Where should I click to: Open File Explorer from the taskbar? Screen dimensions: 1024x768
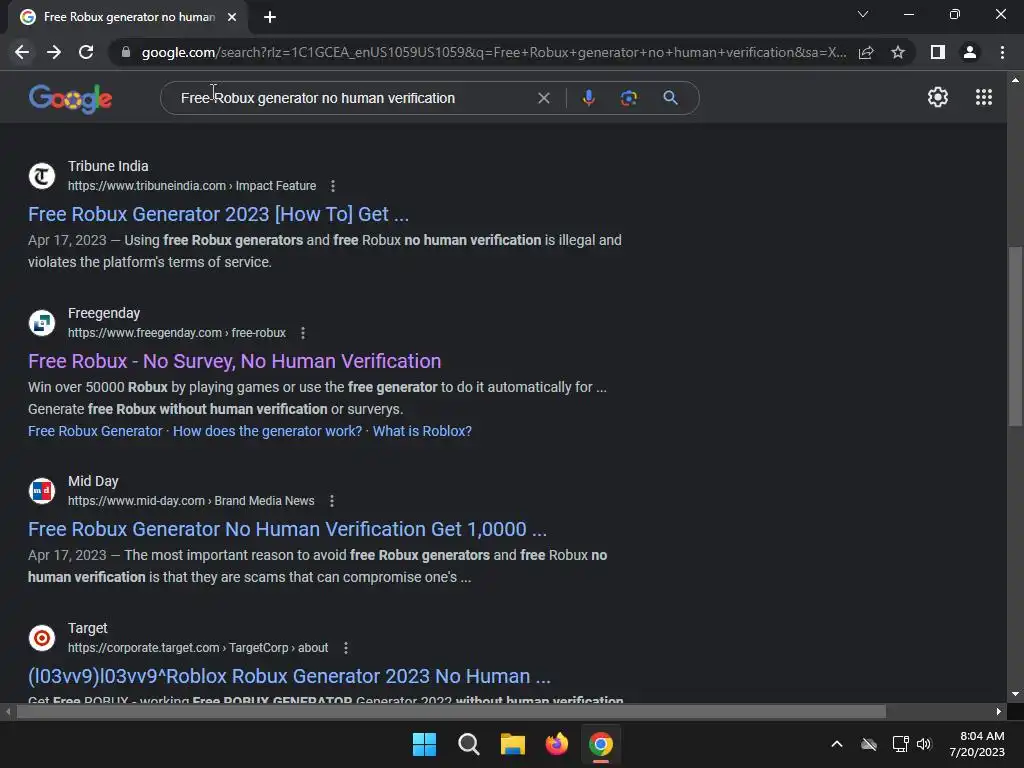(513, 744)
